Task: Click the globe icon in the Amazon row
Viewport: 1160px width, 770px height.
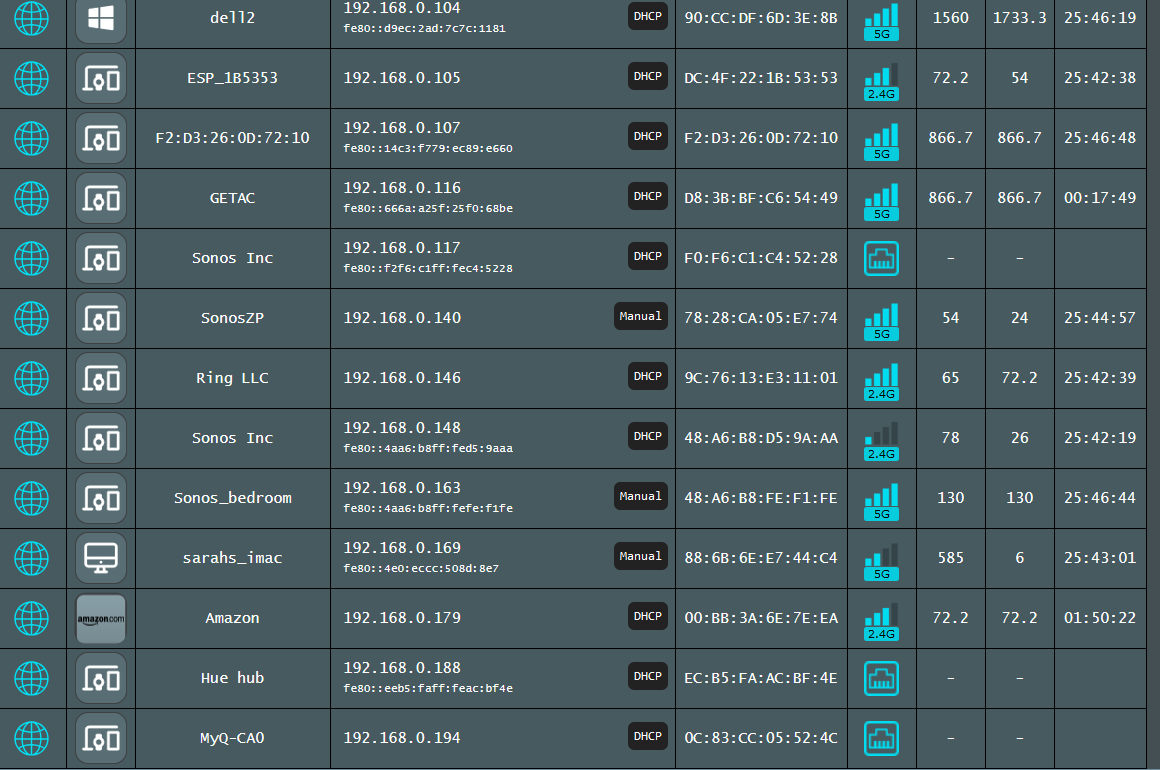Action: coord(32,618)
